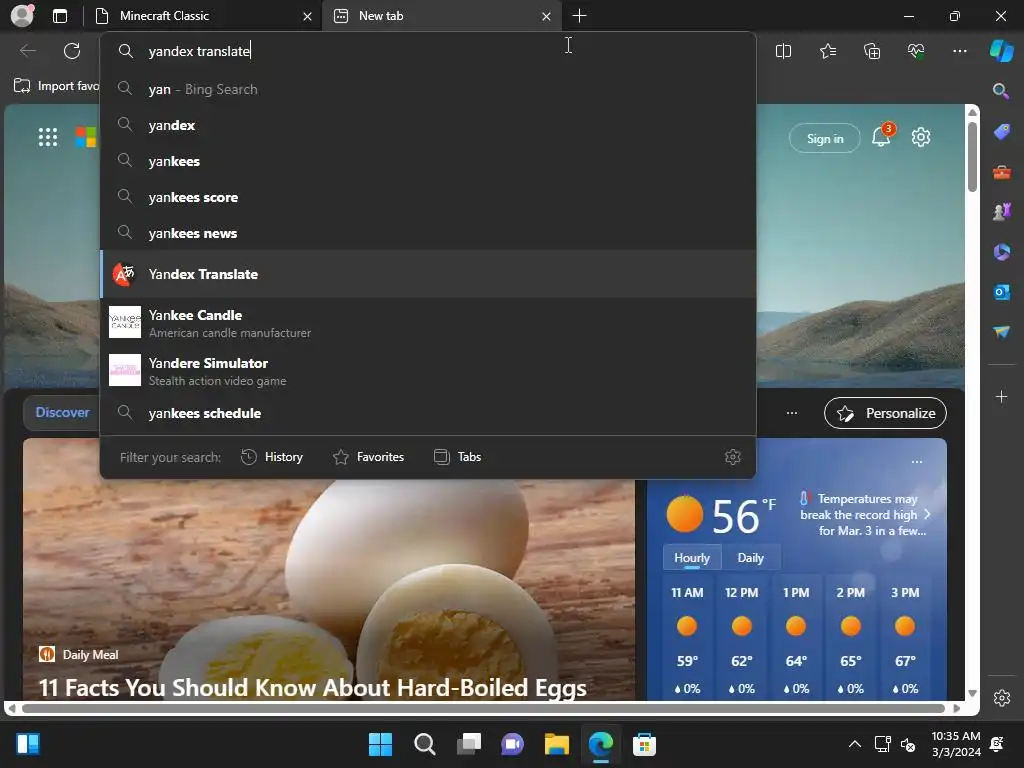
Task: Open the sidebar Outlook icon
Action: pos(1001,292)
